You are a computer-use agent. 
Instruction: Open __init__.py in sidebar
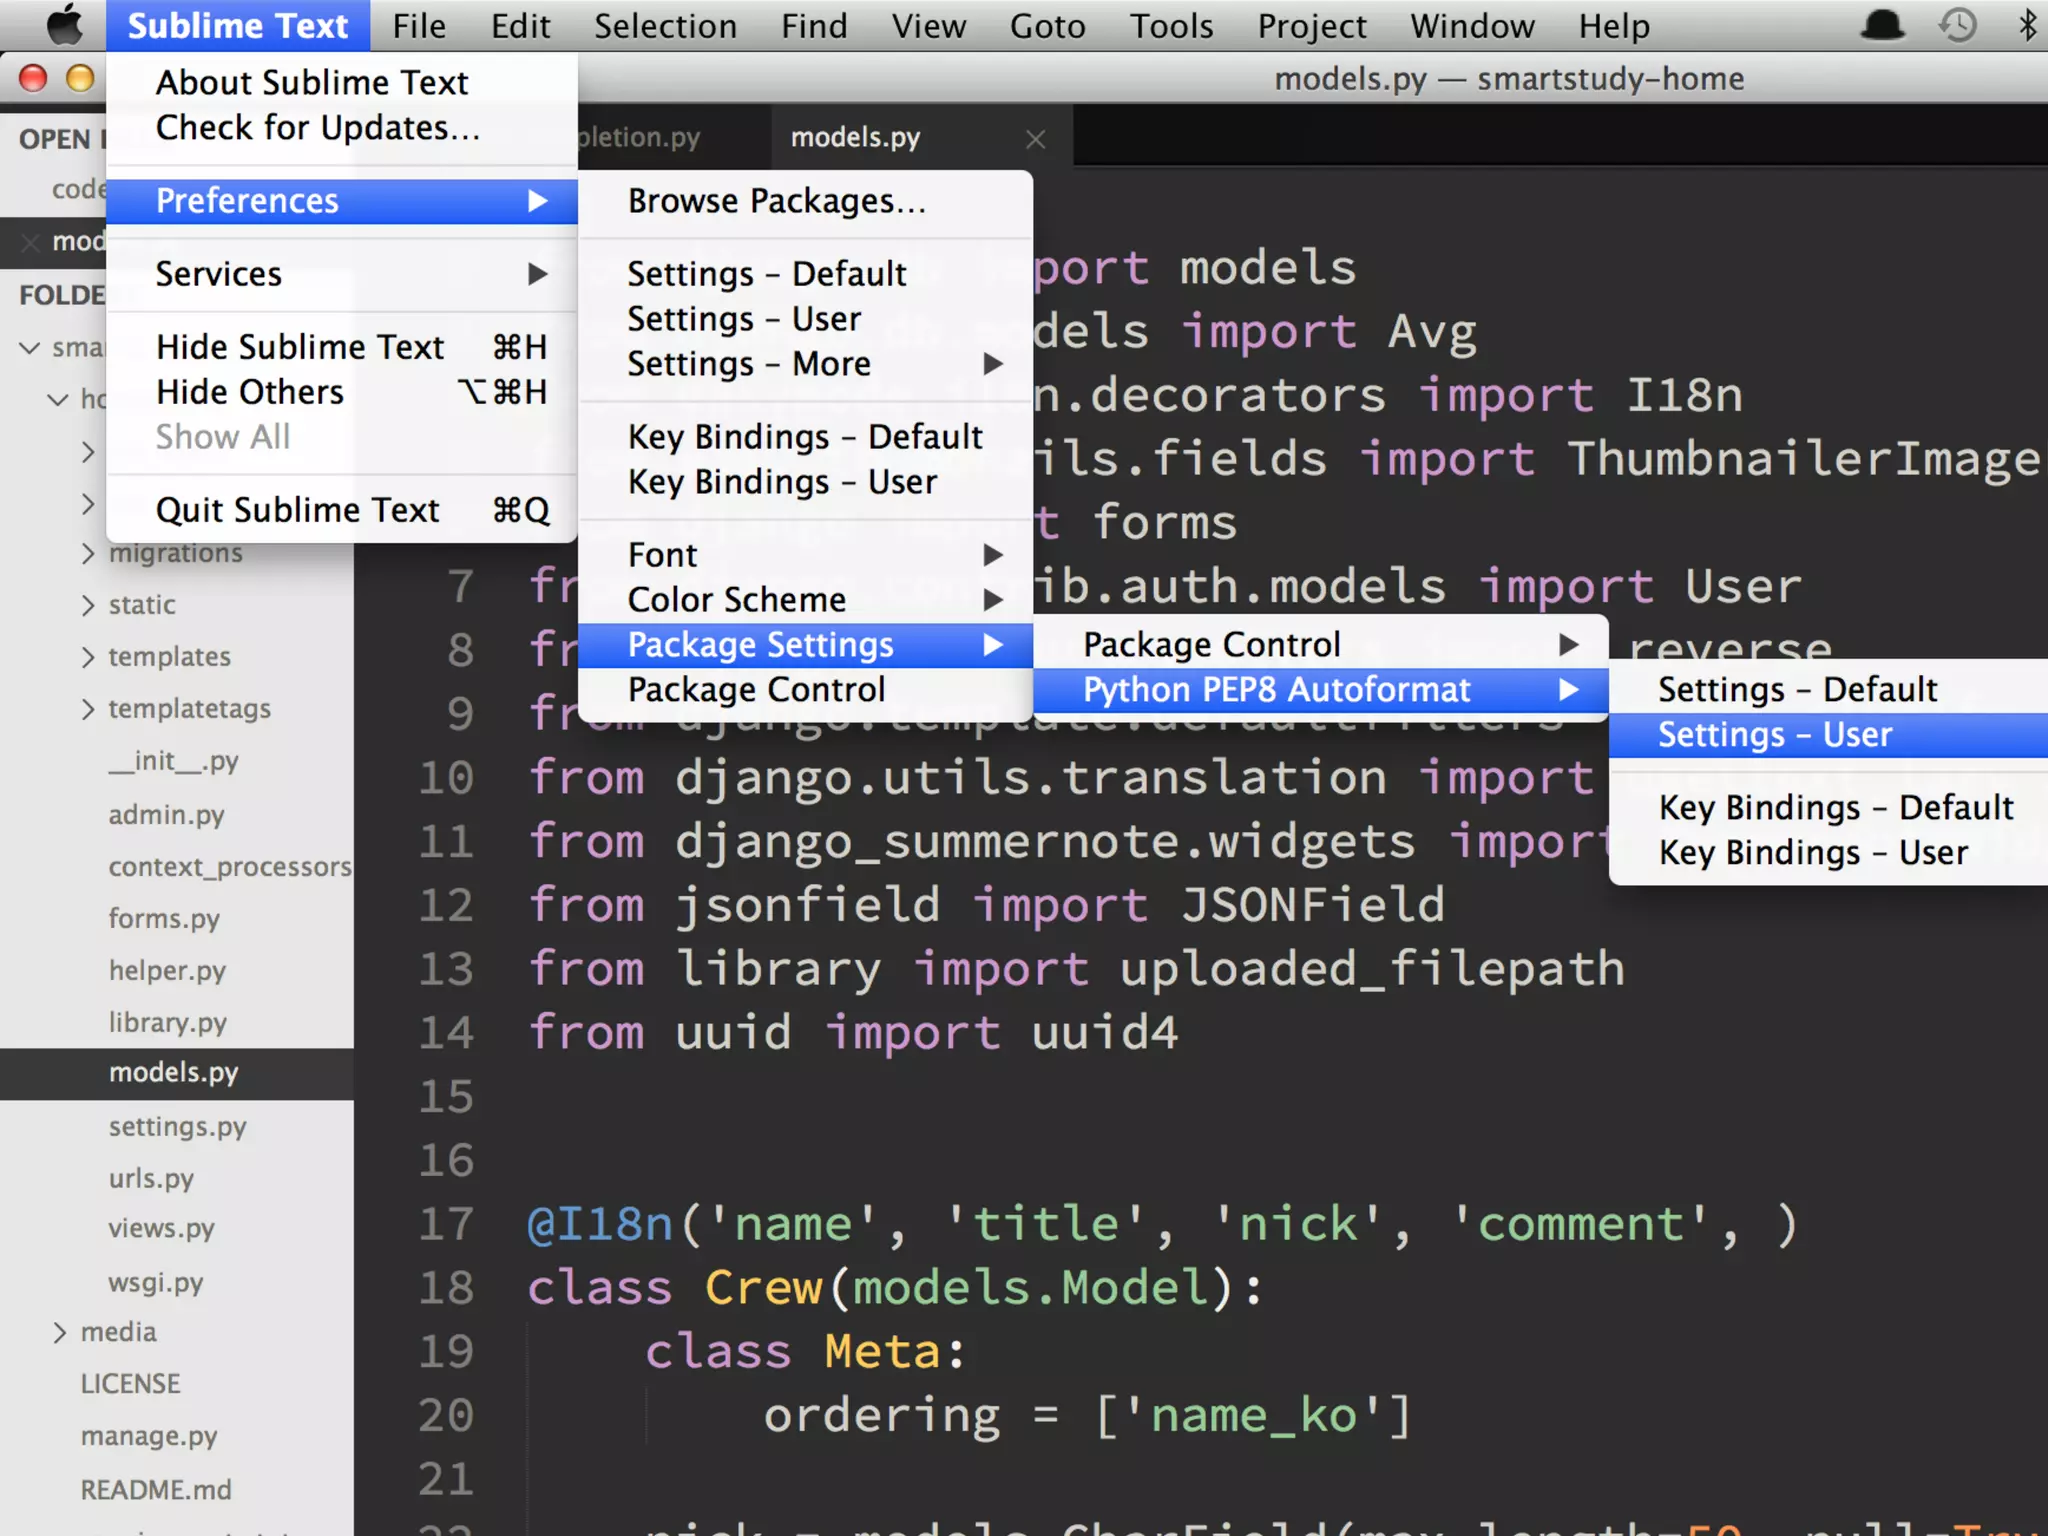[x=174, y=762]
